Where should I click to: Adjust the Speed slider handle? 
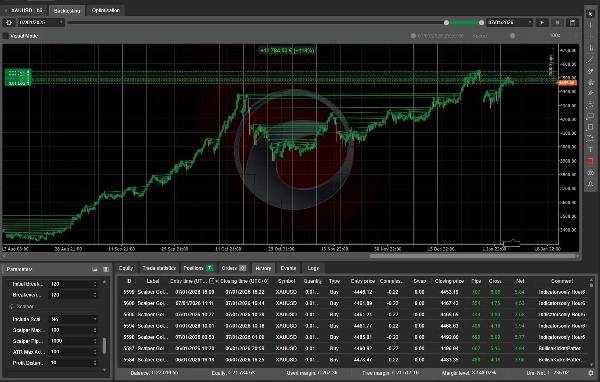click(512, 36)
